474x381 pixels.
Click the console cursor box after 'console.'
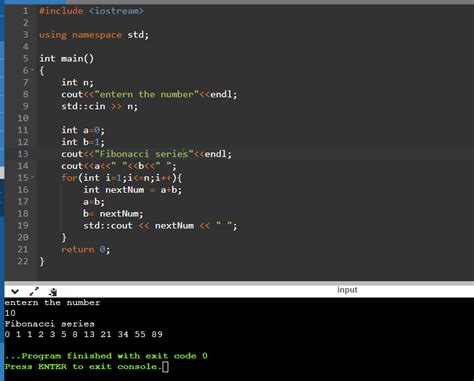[x=165, y=367]
